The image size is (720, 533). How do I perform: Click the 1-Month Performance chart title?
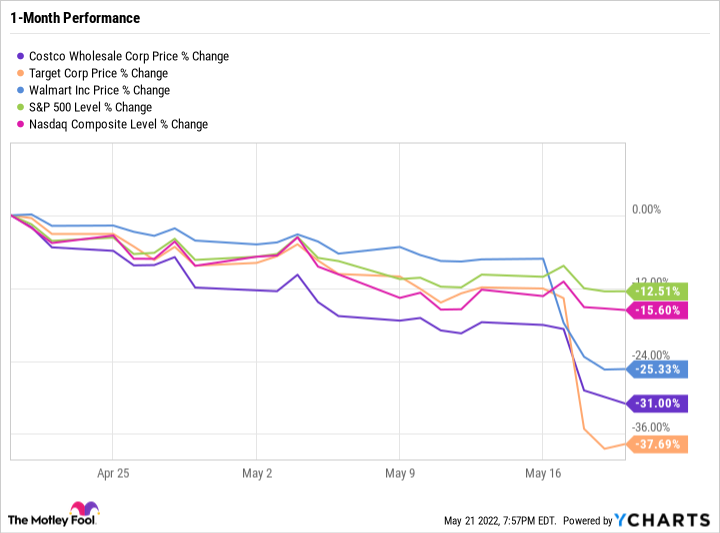[74, 18]
